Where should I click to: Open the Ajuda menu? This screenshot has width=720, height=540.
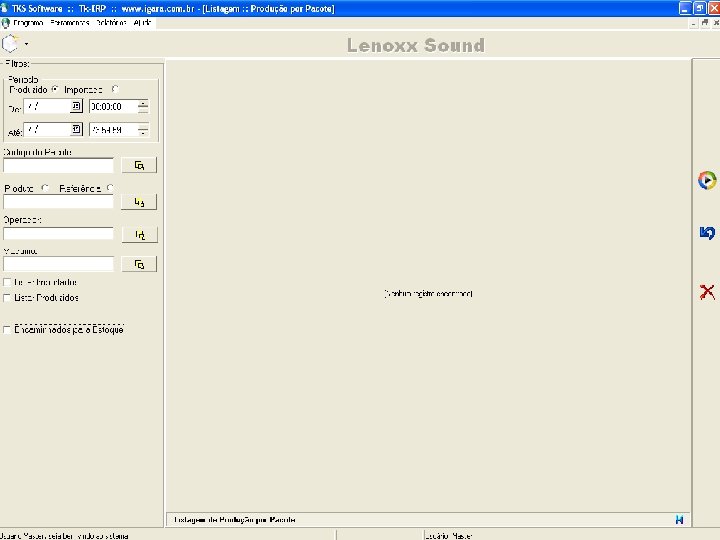tap(142, 22)
